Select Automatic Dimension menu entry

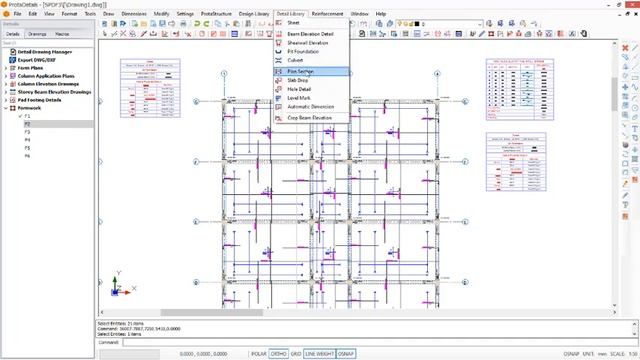pyautogui.click(x=311, y=107)
